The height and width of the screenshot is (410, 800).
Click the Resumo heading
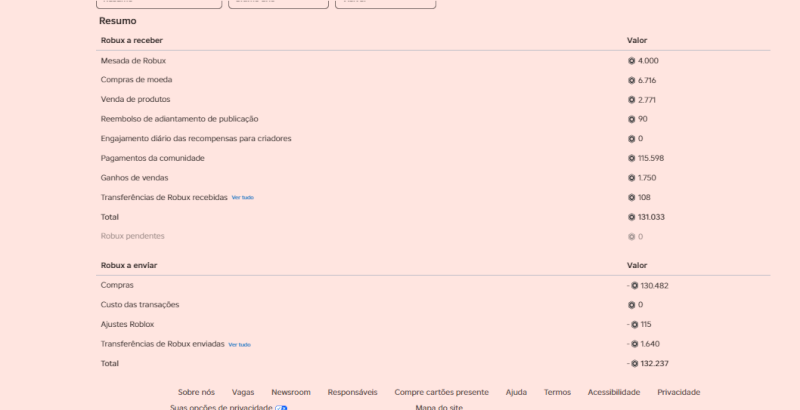coord(118,21)
